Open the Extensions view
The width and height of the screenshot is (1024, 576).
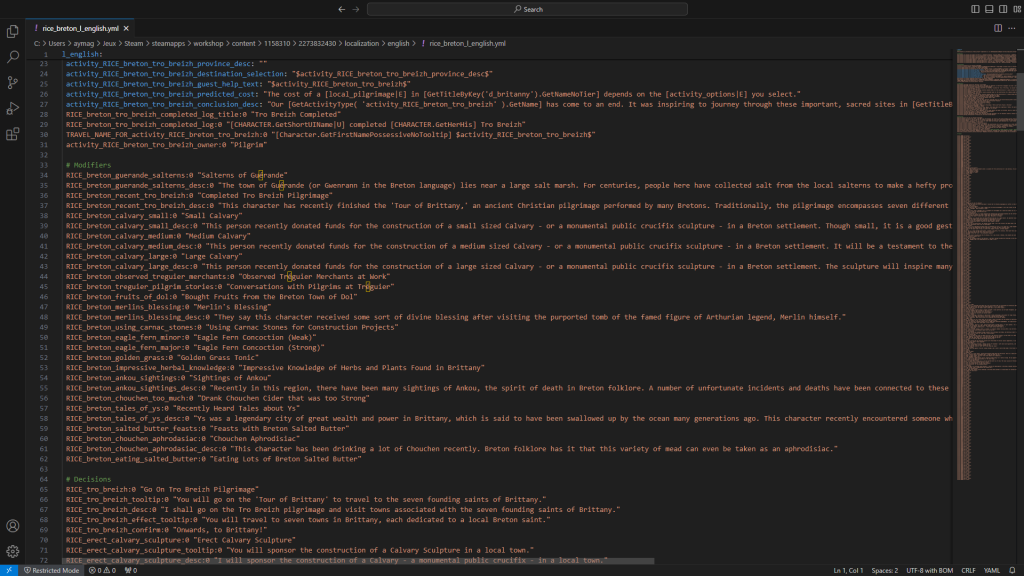pos(13,134)
